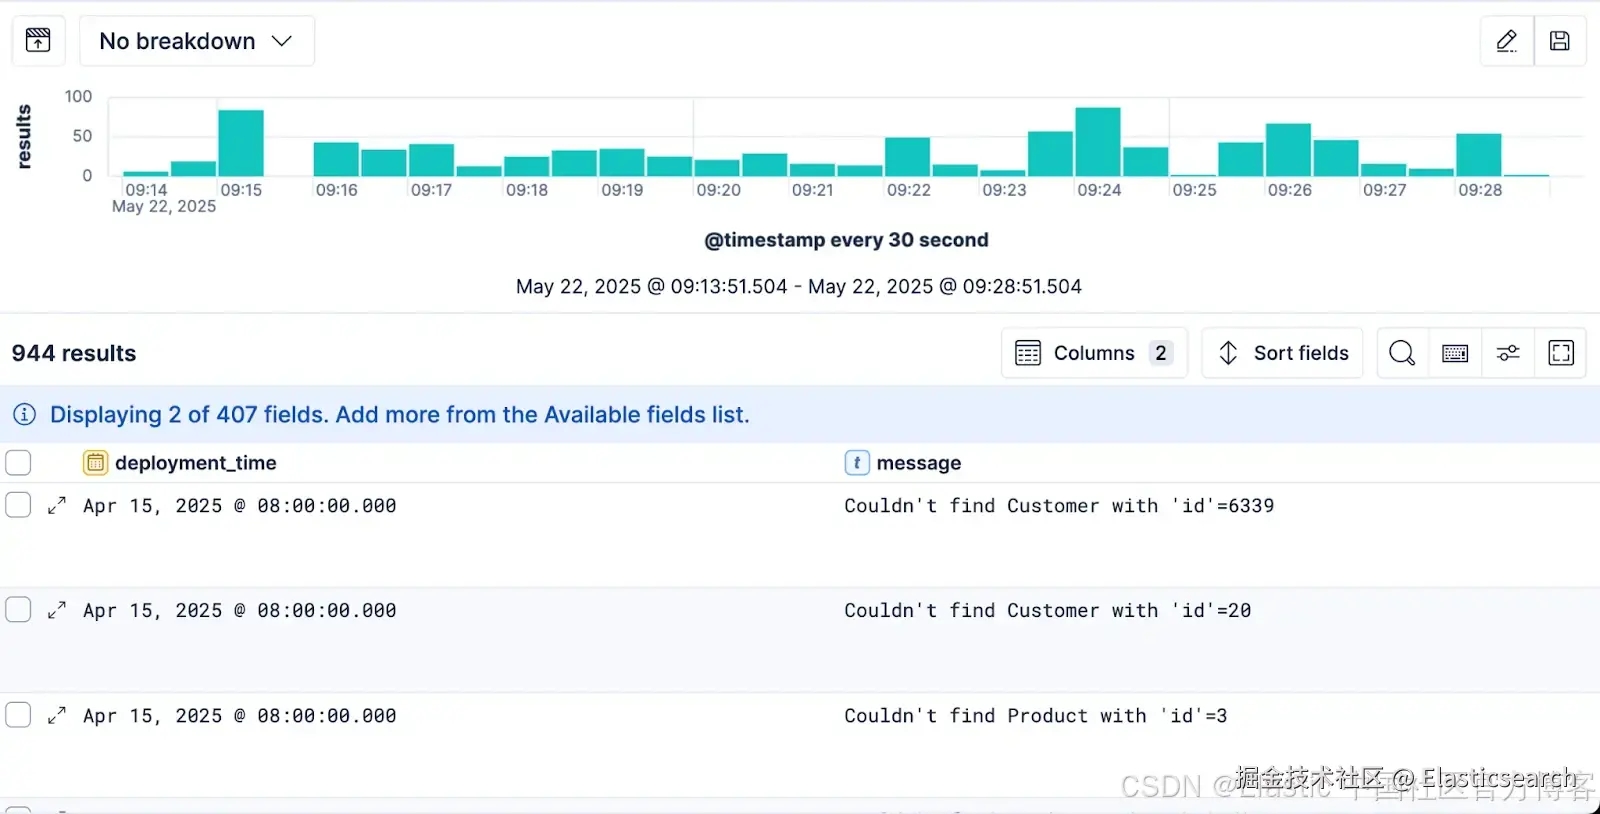Open the pencil edit visualization icon
1600x814 pixels.
1507,41
